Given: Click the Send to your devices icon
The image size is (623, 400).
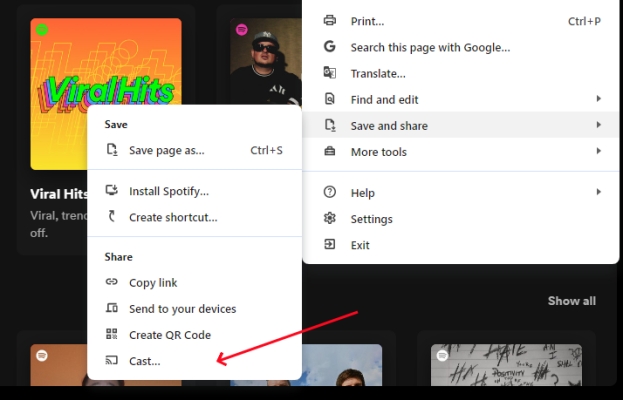Looking at the screenshot, I should click(112, 308).
